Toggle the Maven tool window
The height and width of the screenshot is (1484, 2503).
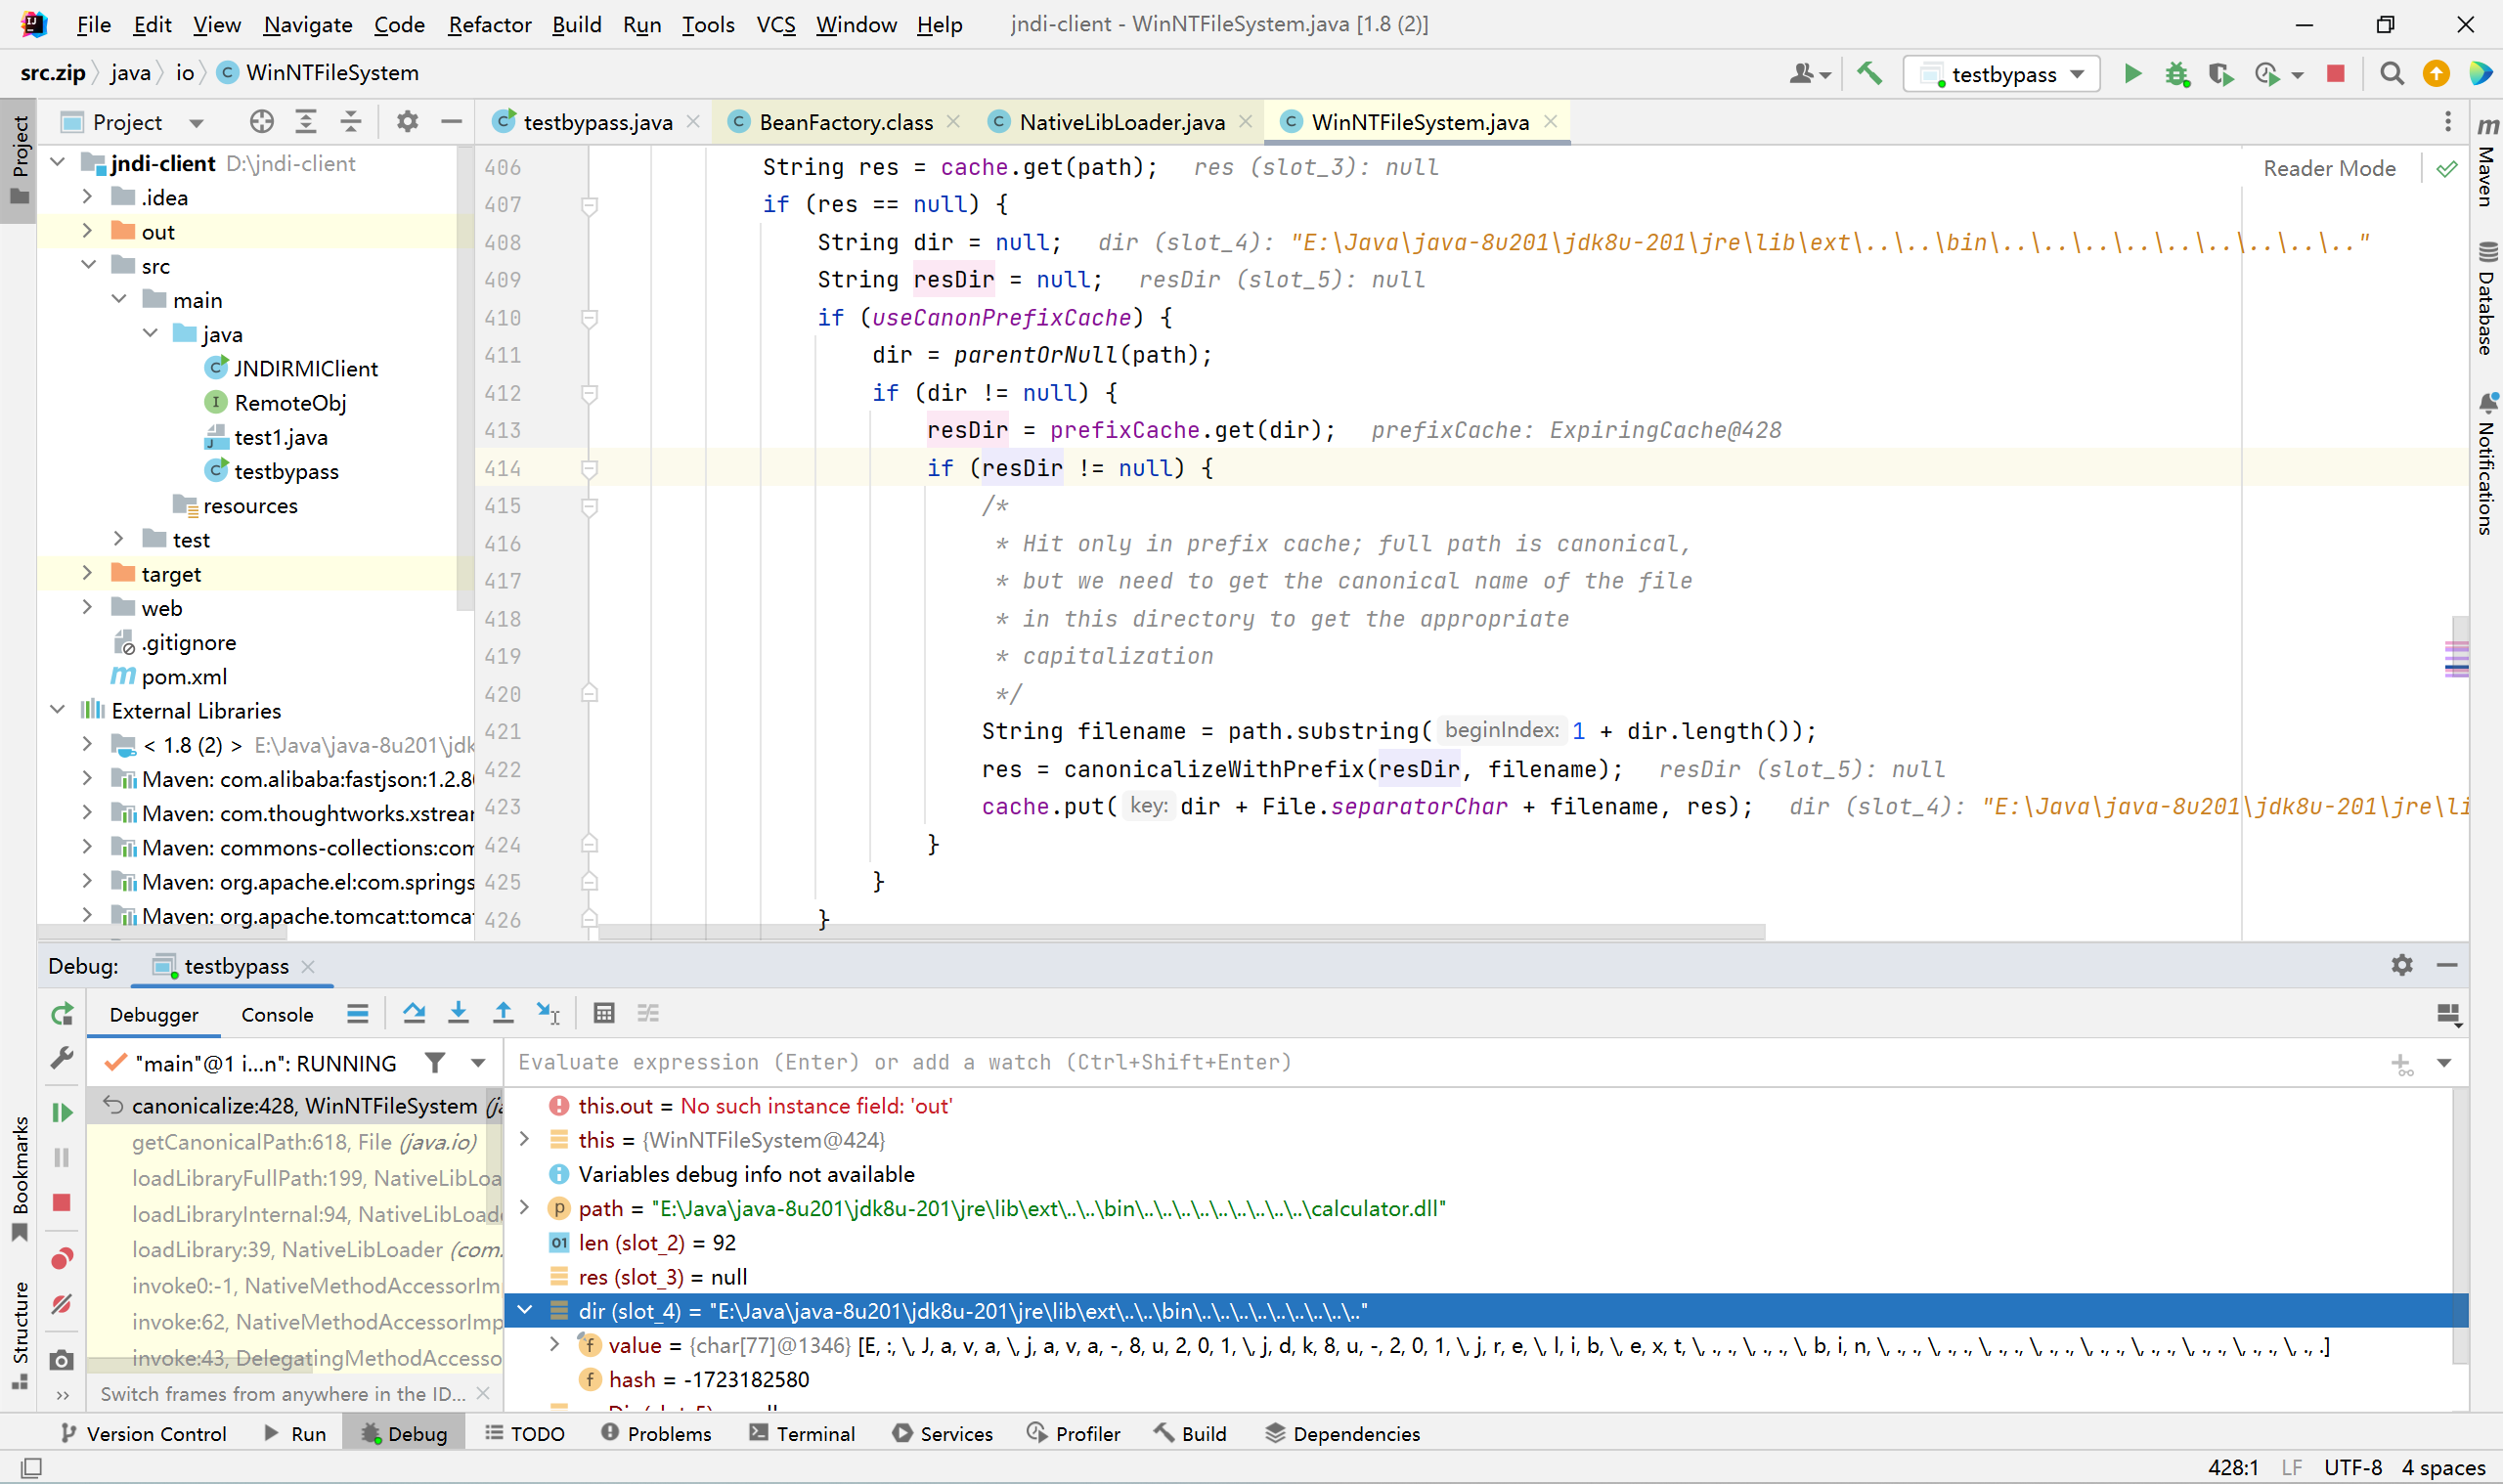tap(2486, 163)
